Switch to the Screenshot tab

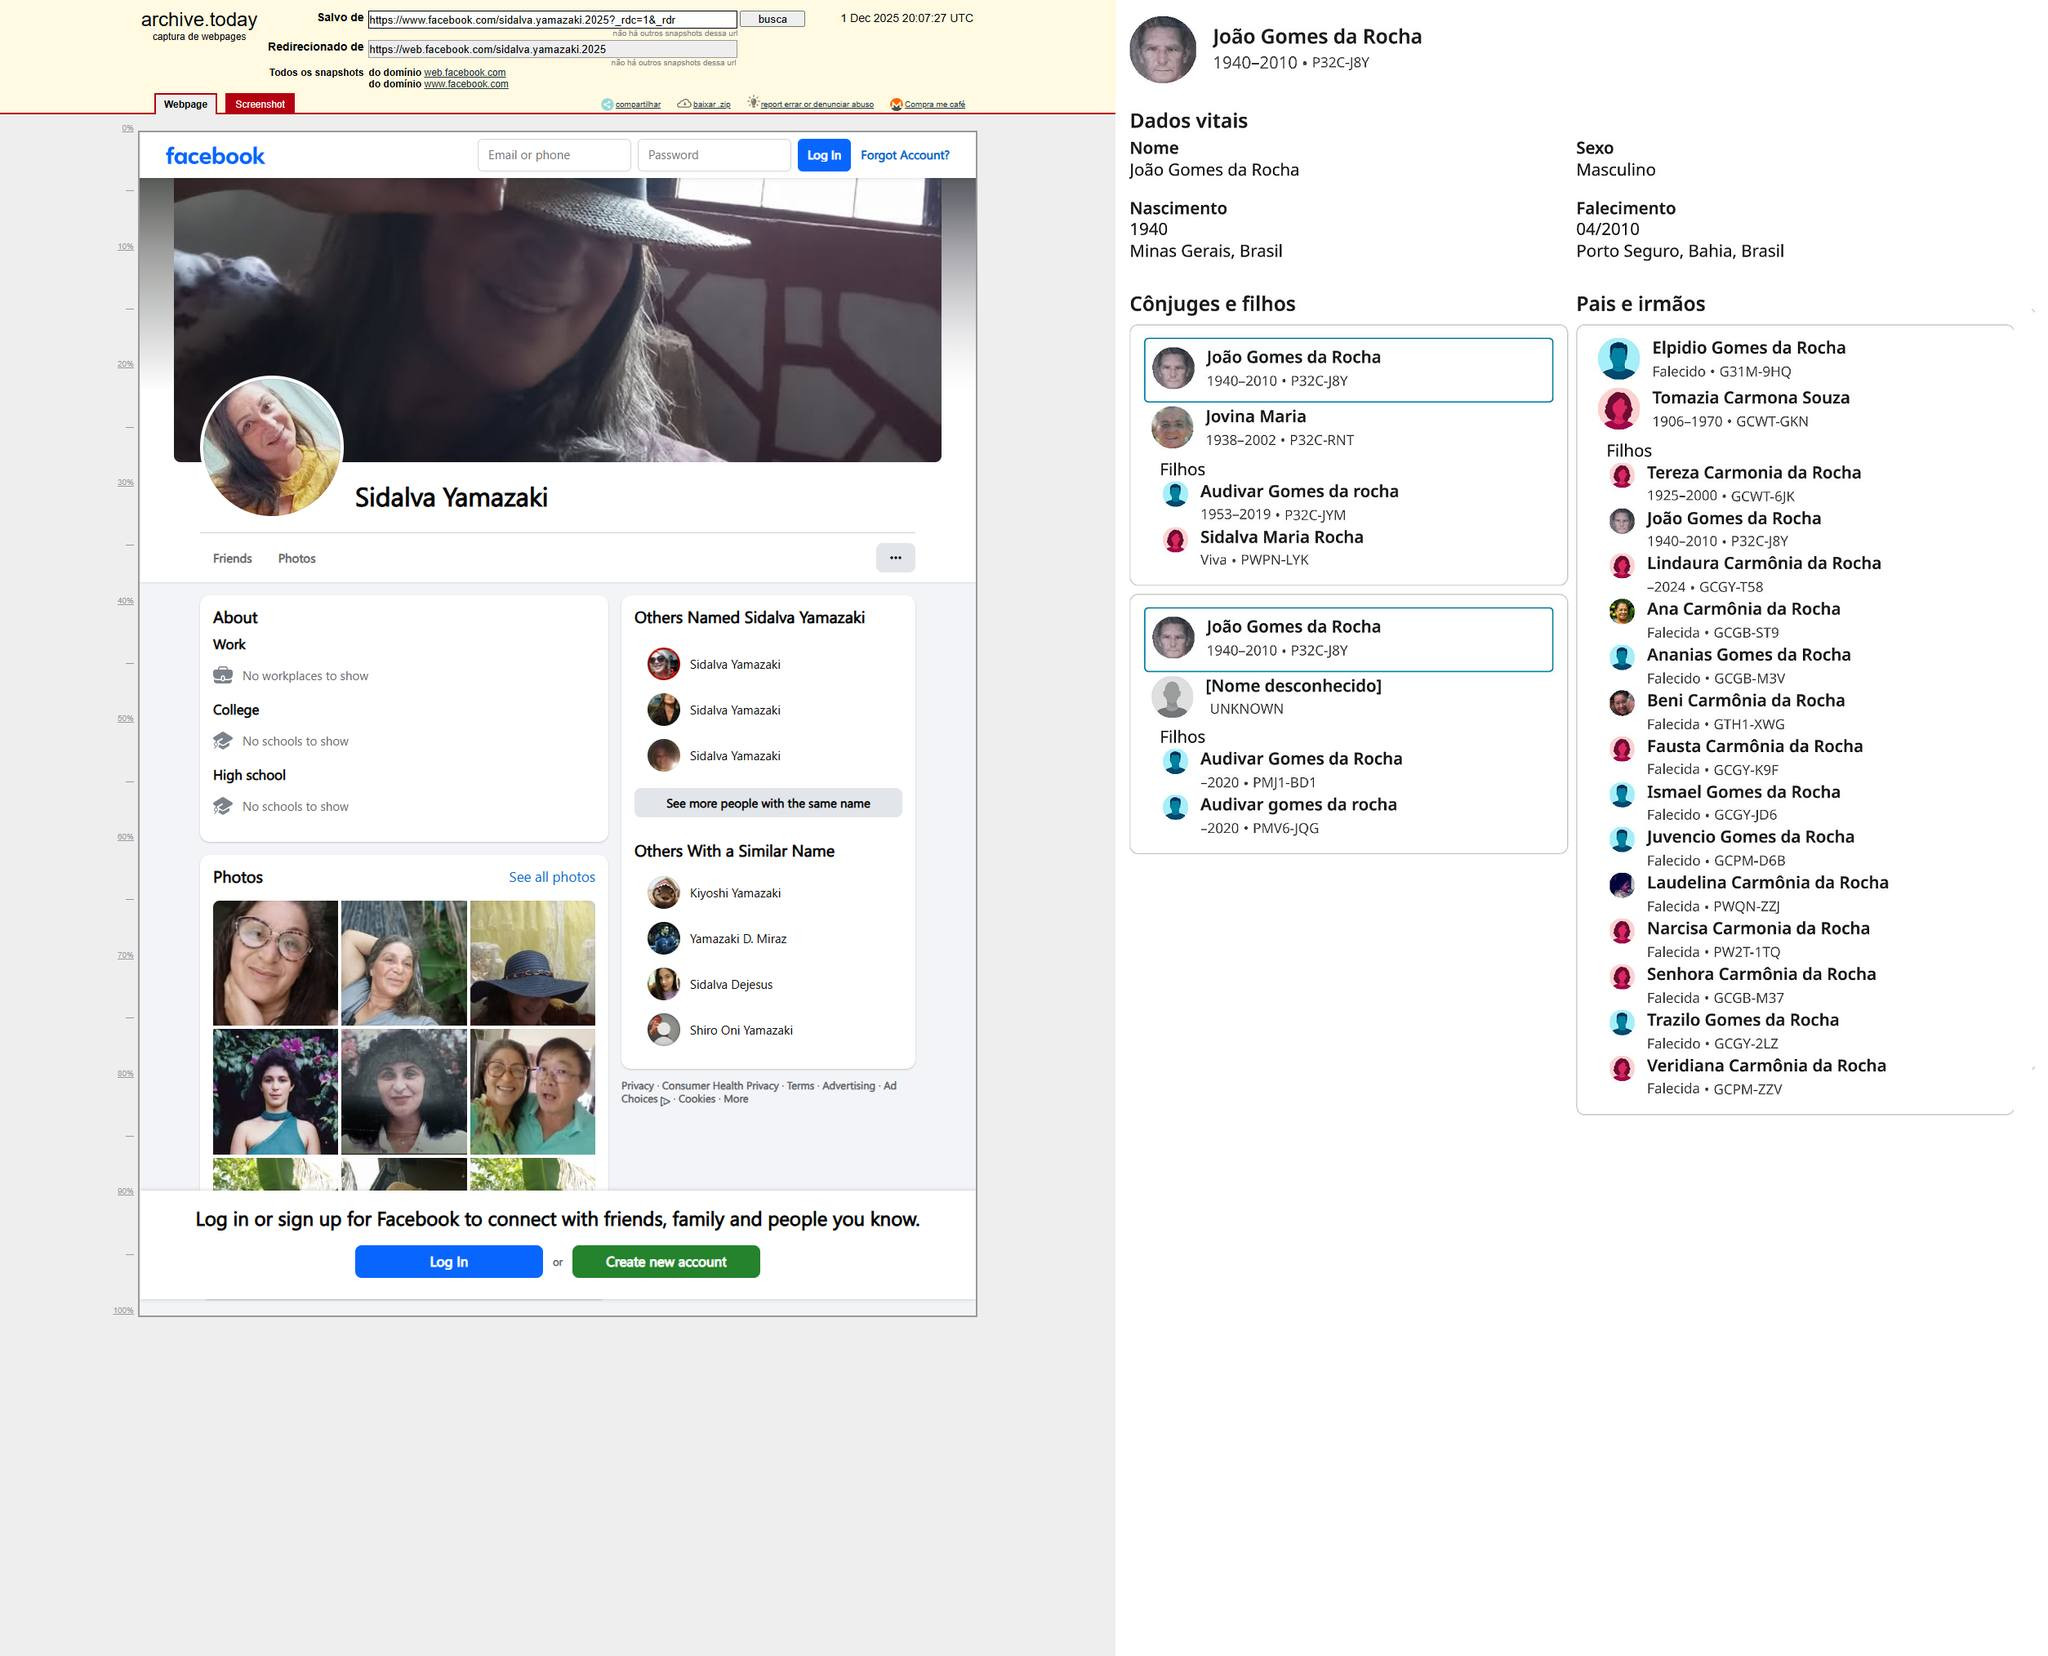click(260, 104)
